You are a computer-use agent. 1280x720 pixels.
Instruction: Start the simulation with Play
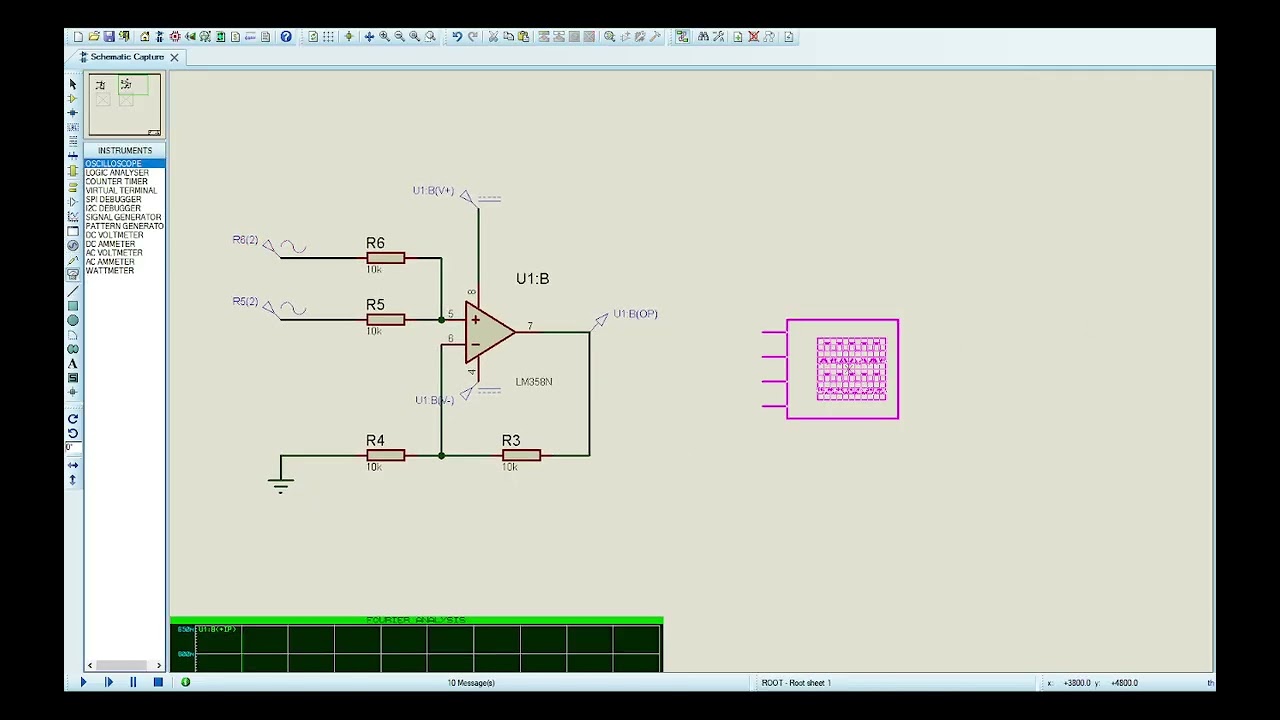(83, 683)
